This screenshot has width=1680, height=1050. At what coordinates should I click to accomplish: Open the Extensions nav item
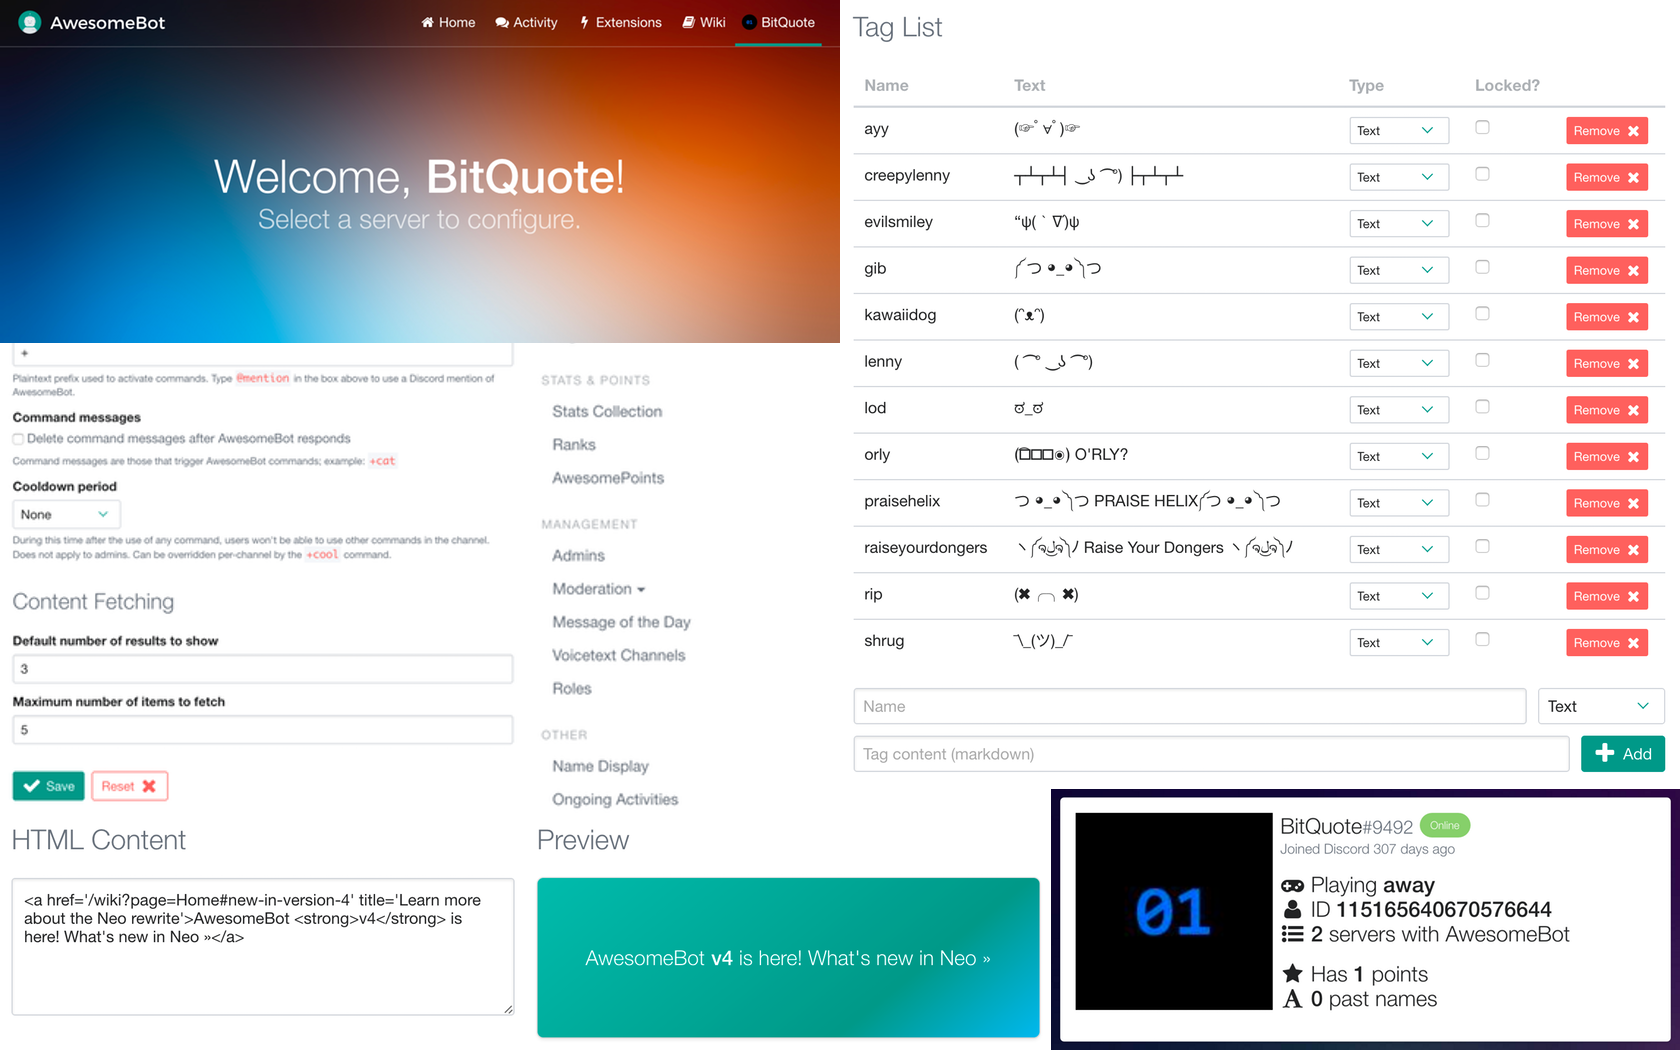coord(620,22)
